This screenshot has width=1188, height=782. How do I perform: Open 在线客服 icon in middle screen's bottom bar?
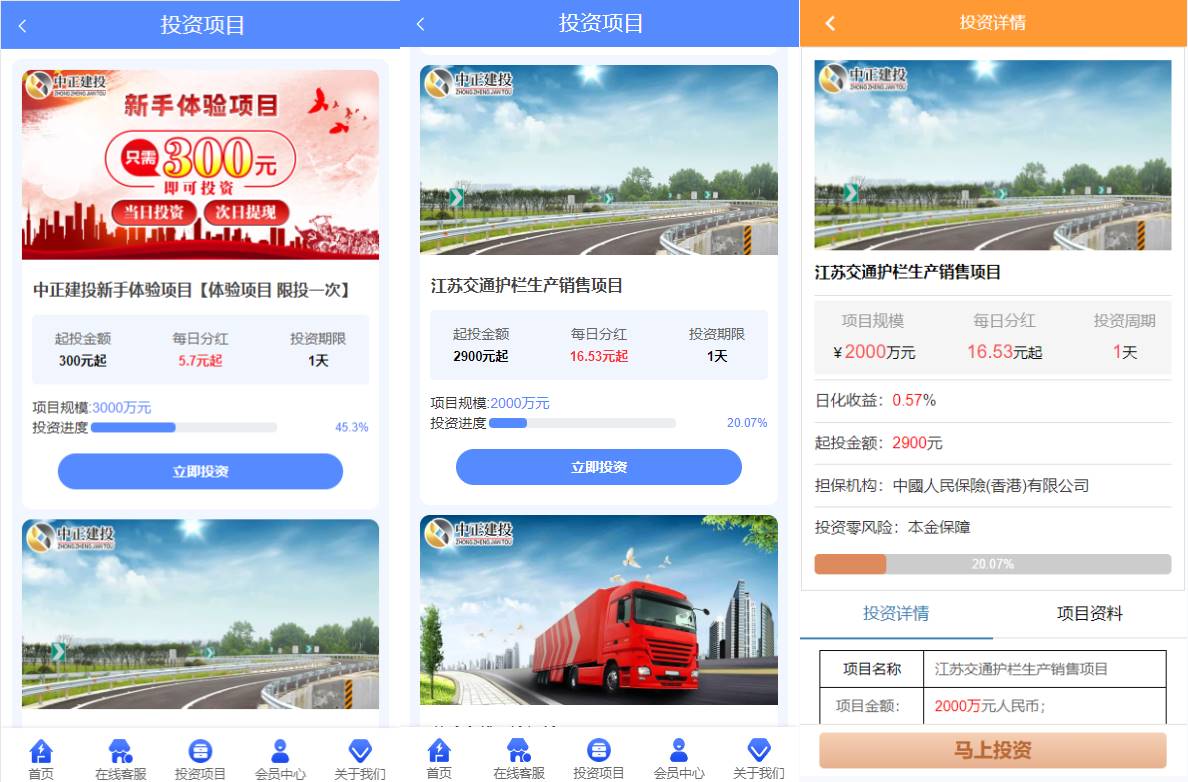tap(519, 752)
